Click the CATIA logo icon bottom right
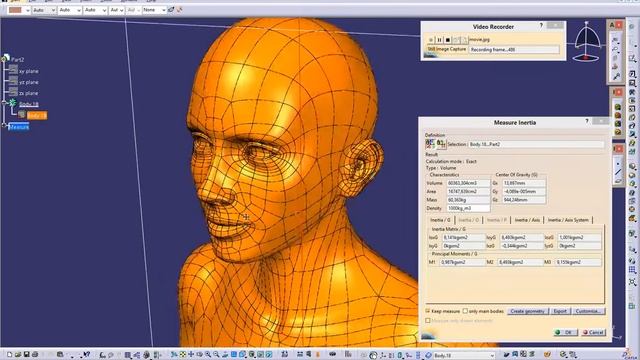Viewport: 640px width, 360px height. pos(627,354)
